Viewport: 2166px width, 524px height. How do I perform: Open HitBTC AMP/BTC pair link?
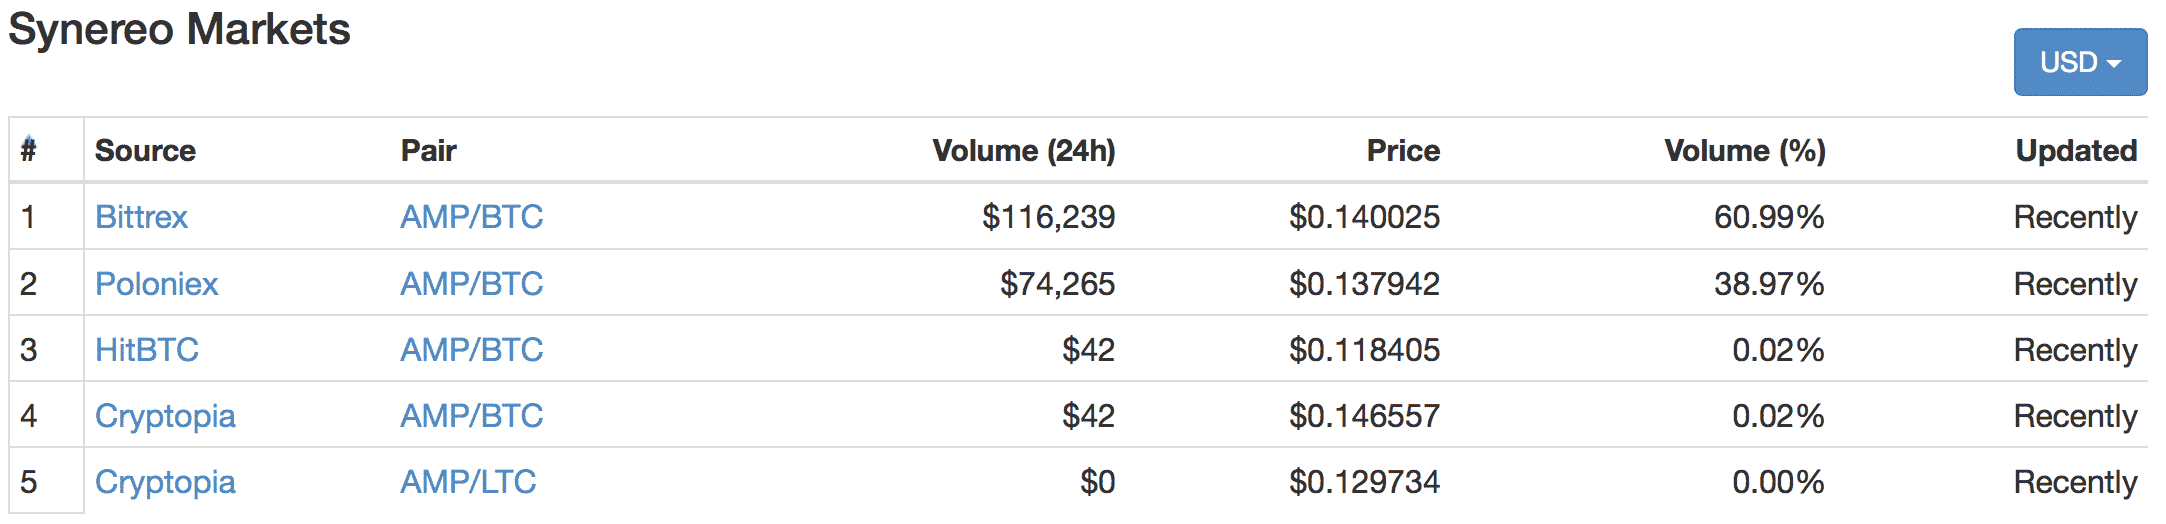[x=472, y=350]
